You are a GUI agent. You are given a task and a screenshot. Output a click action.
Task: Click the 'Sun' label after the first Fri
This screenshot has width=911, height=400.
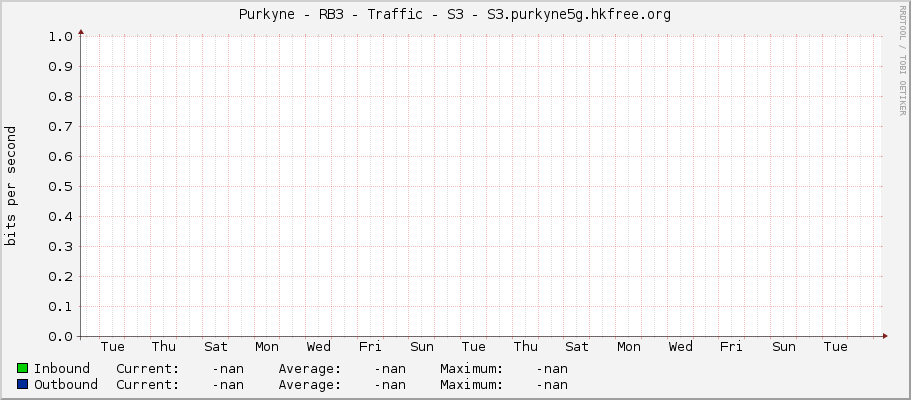coord(422,347)
